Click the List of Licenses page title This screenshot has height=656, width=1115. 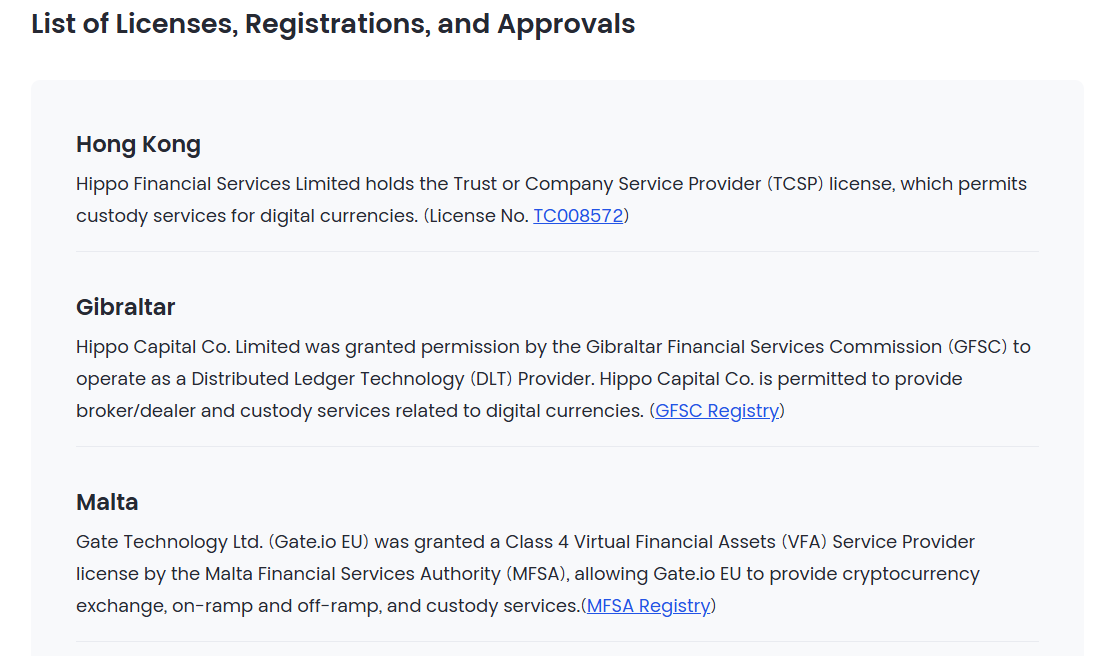(333, 24)
